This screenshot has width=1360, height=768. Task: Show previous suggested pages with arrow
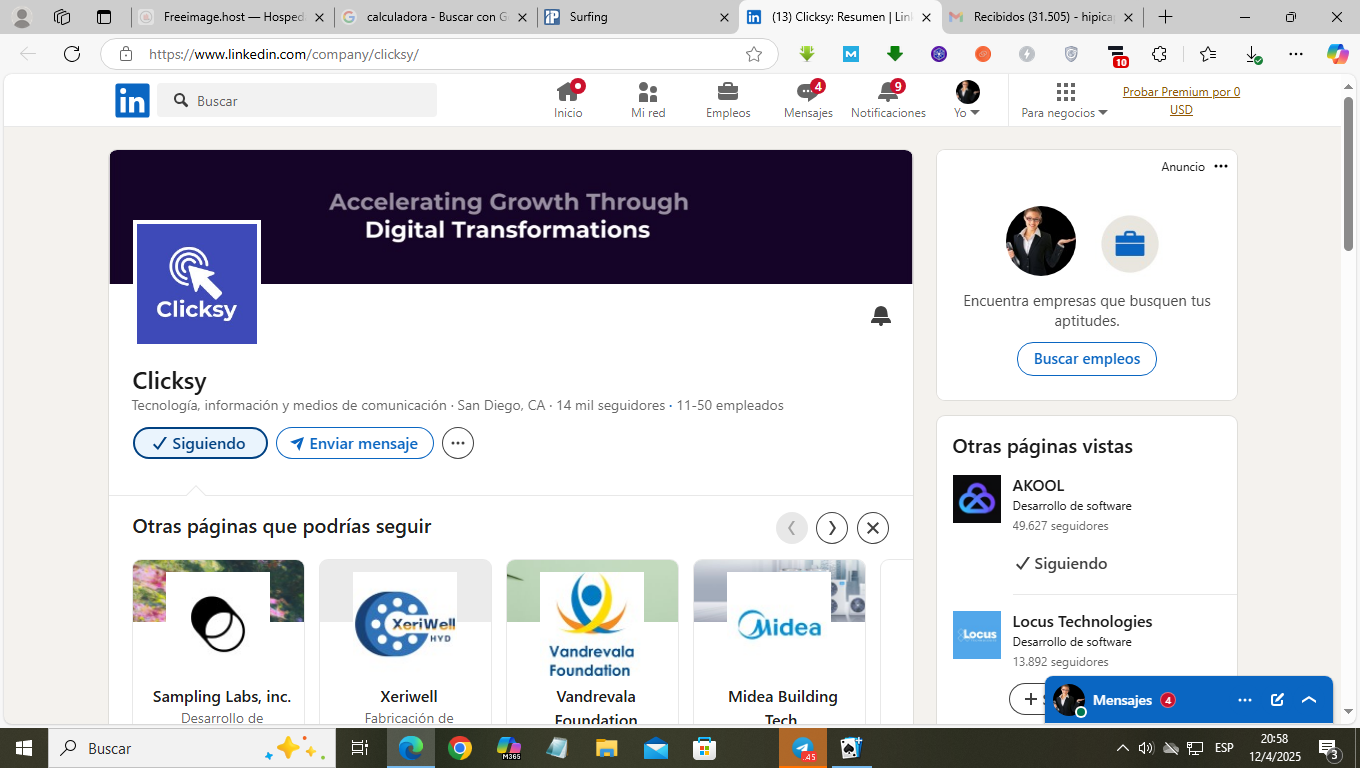[792, 527]
